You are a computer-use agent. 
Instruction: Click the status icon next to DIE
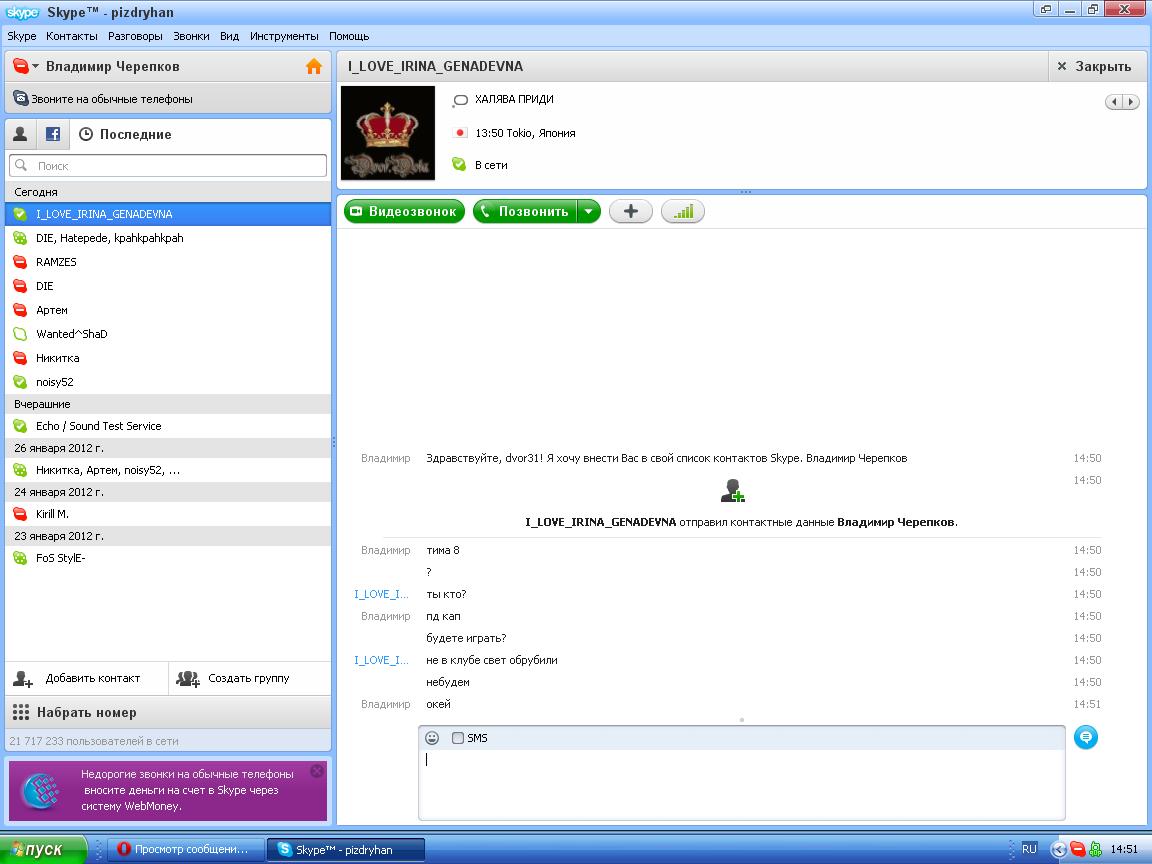pos(21,286)
